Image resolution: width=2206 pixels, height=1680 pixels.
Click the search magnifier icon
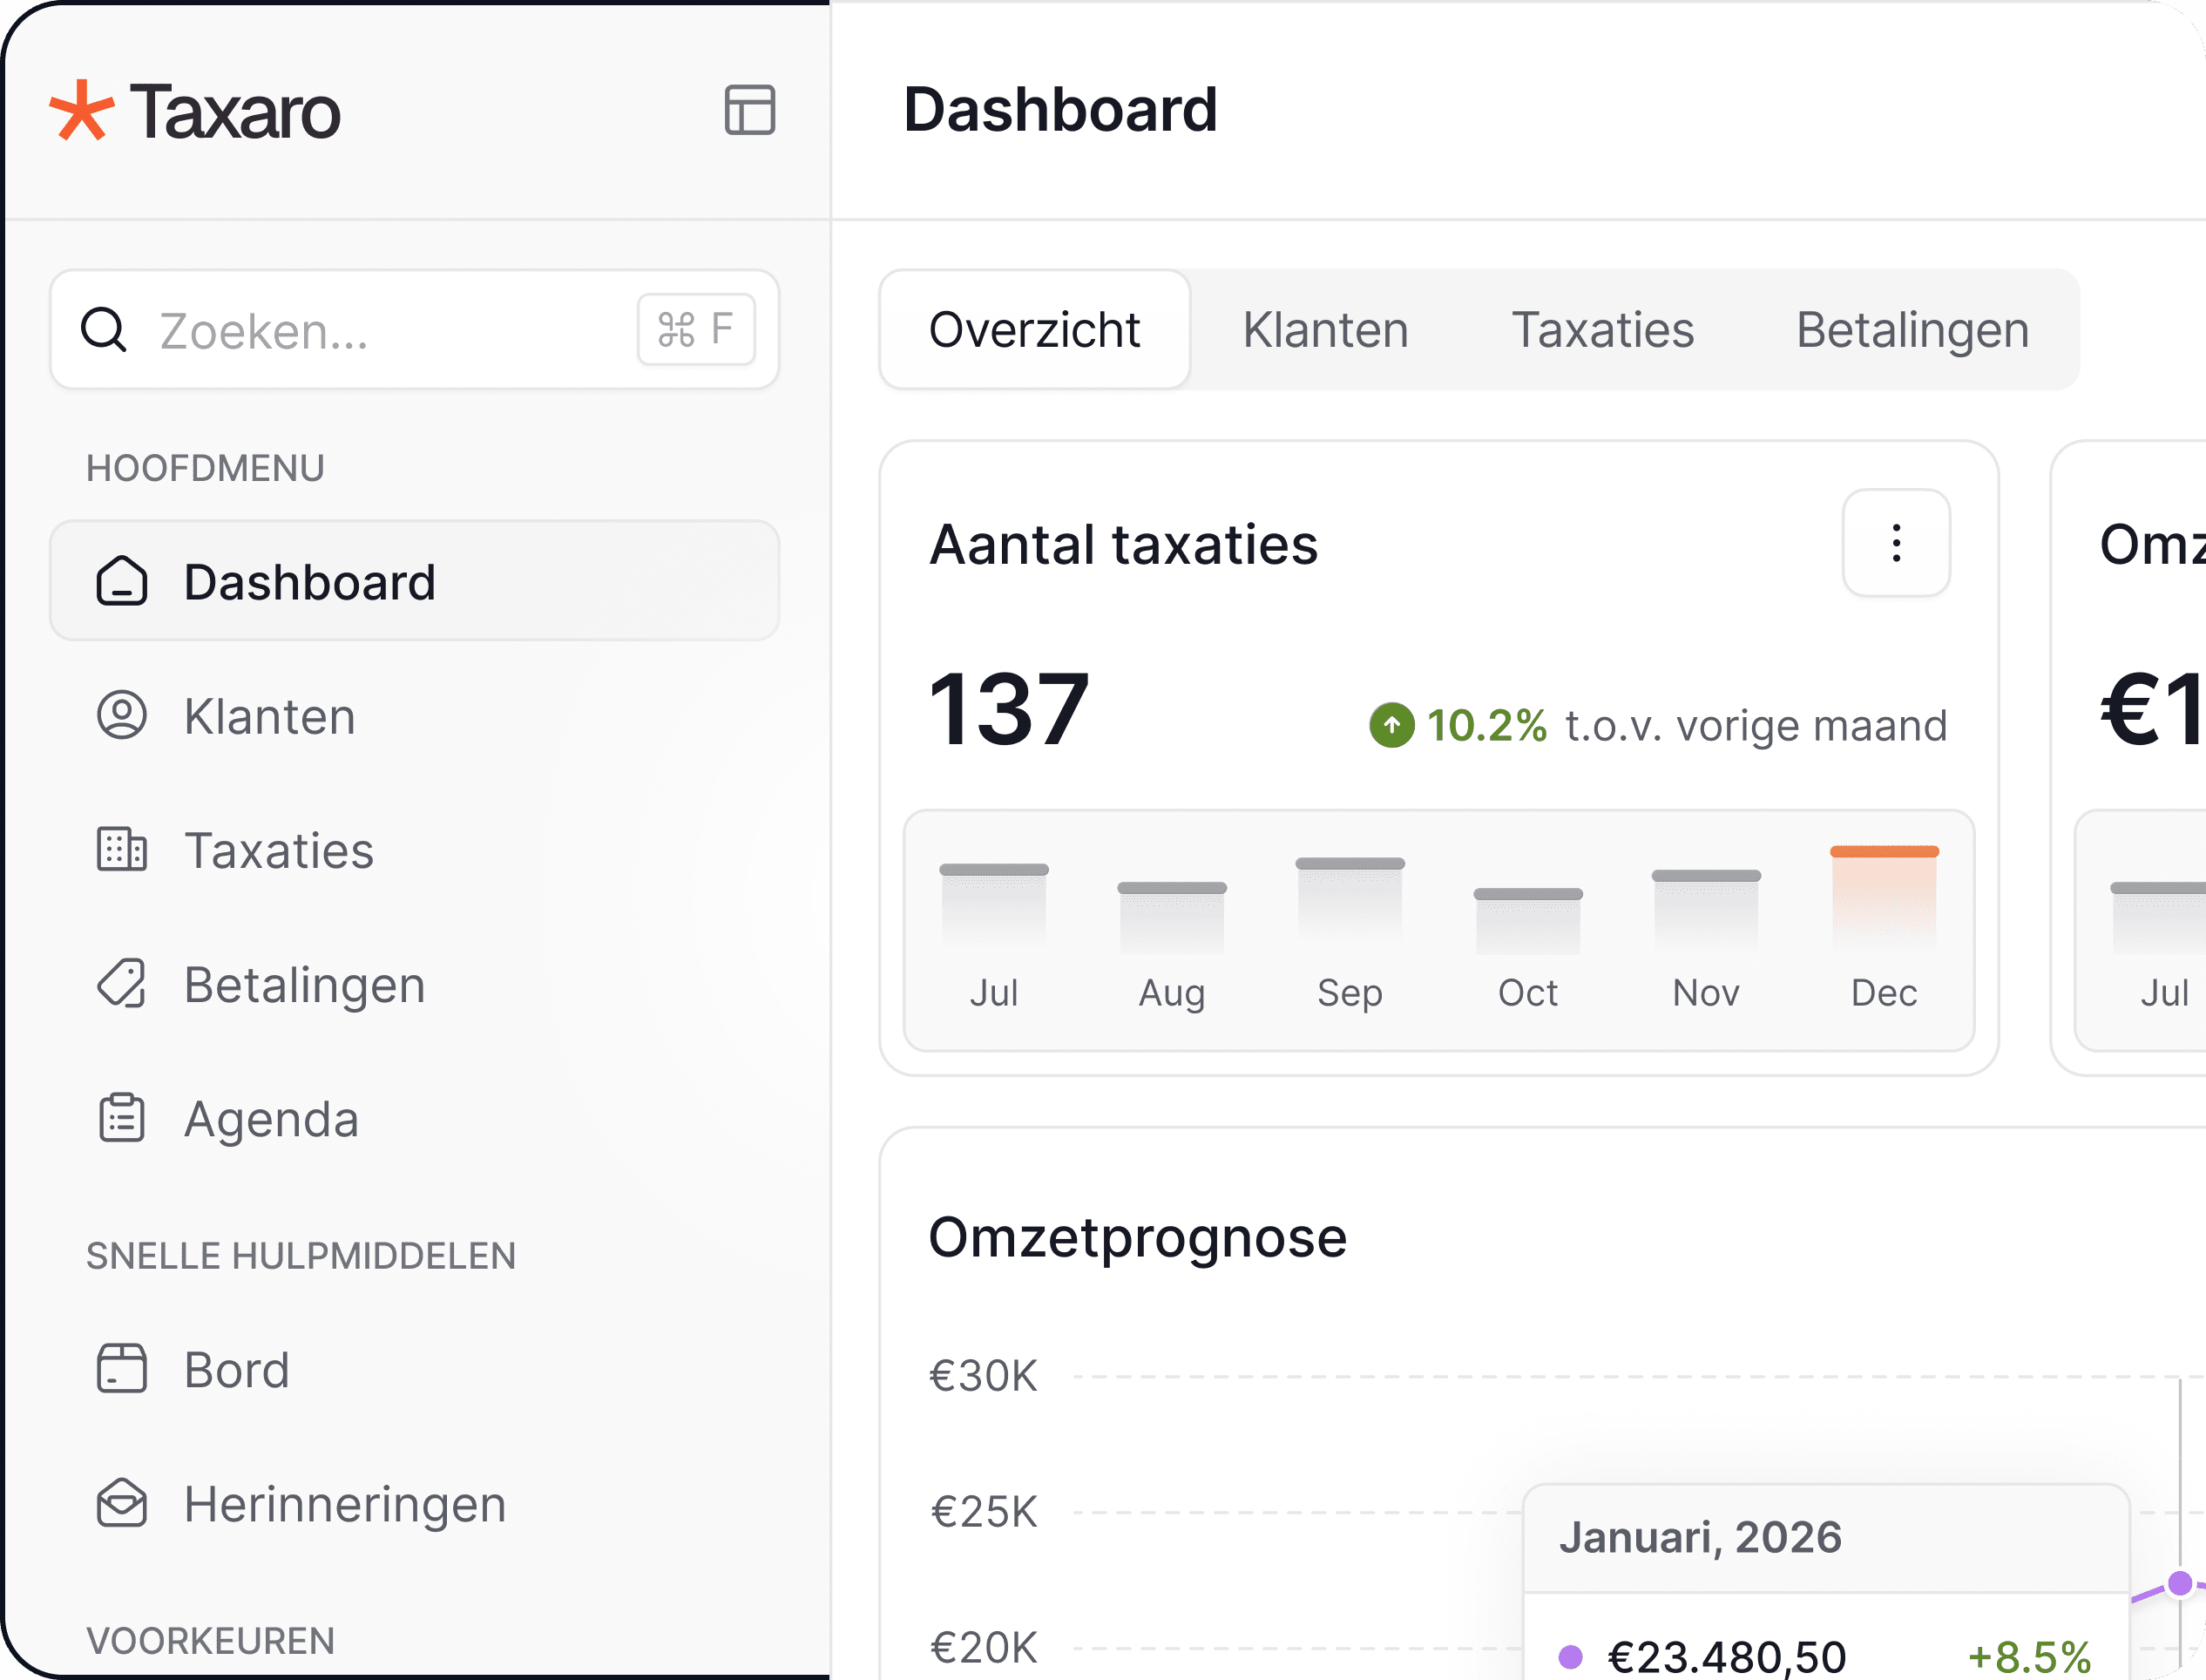click(104, 330)
